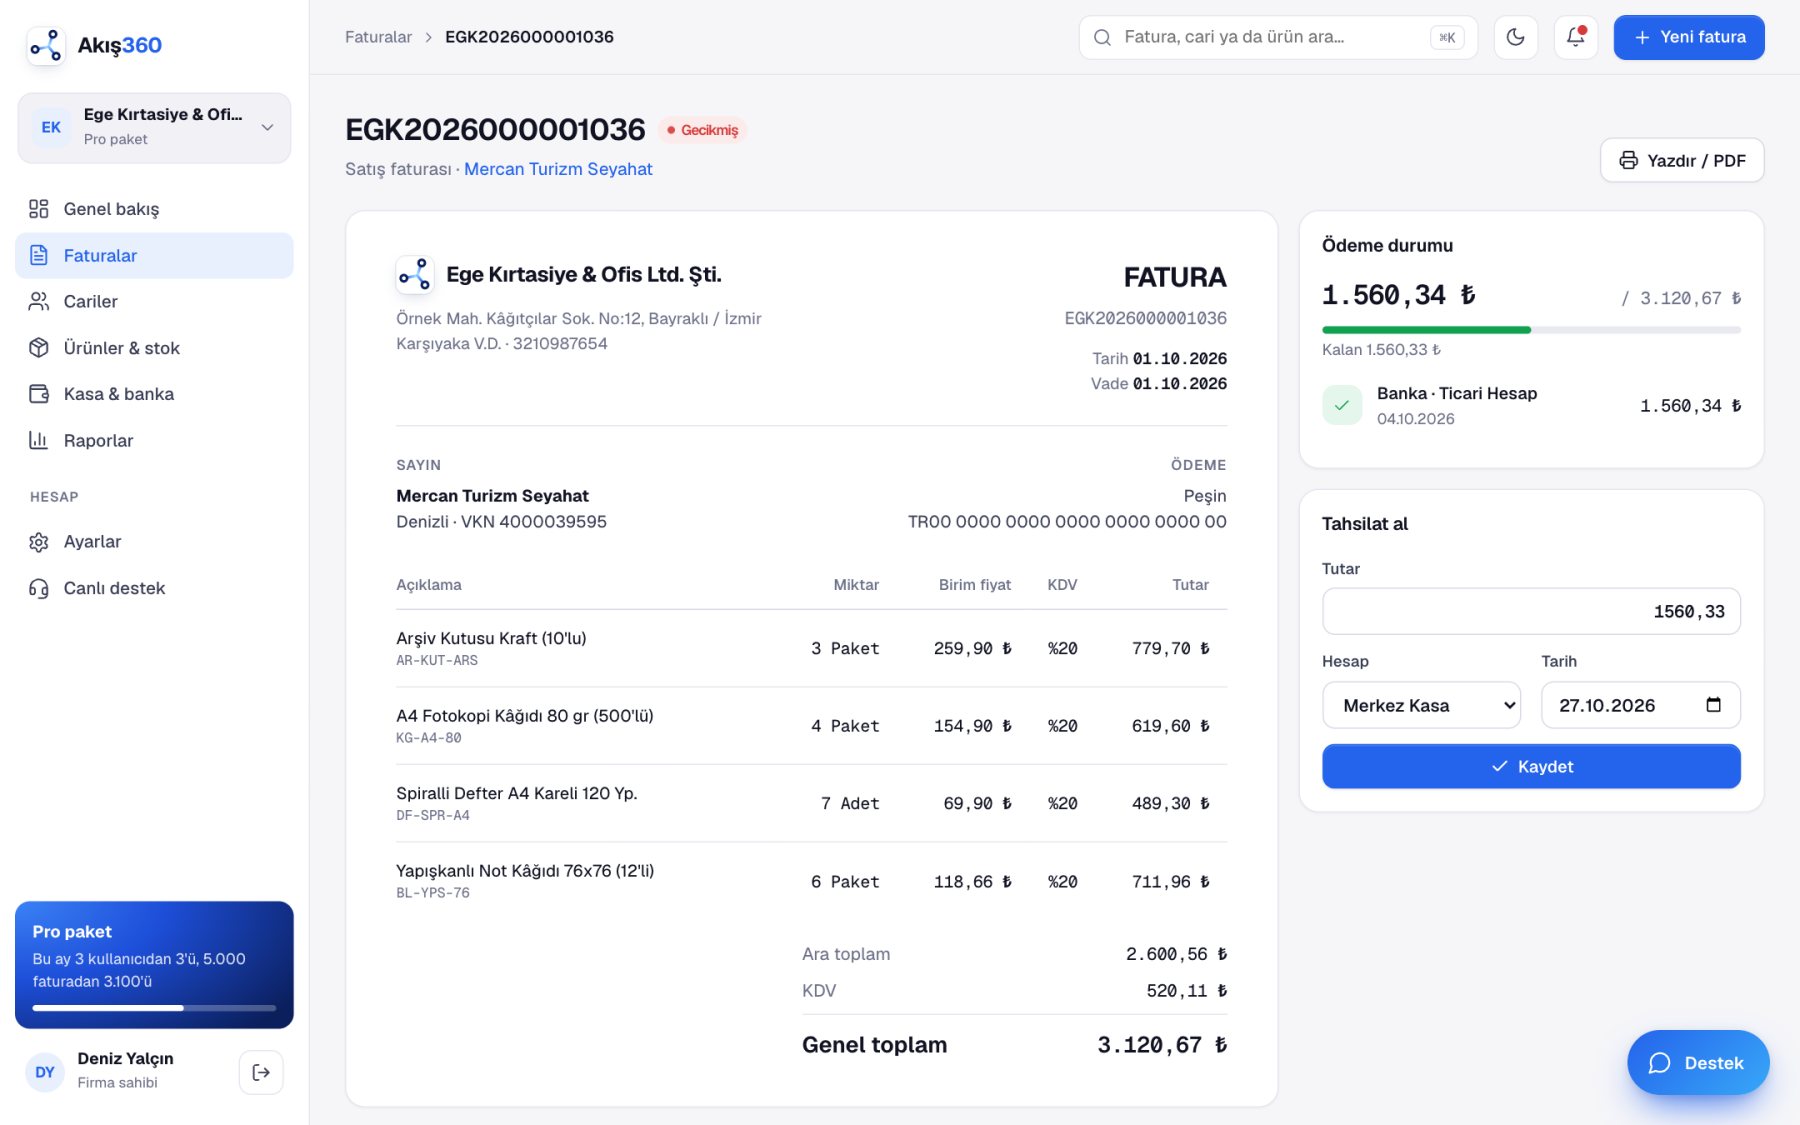Click Faturalar breadcrumb link
The width and height of the screenshot is (1800, 1125).
click(x=378, y=37)
